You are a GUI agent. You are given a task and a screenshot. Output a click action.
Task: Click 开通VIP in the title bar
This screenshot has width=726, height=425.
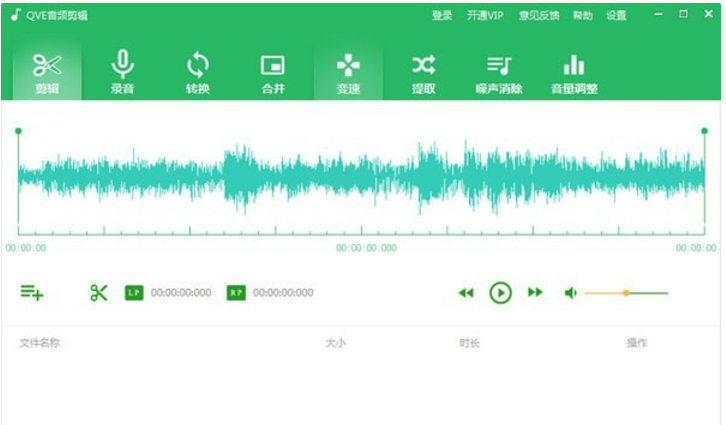click(485, 16)
